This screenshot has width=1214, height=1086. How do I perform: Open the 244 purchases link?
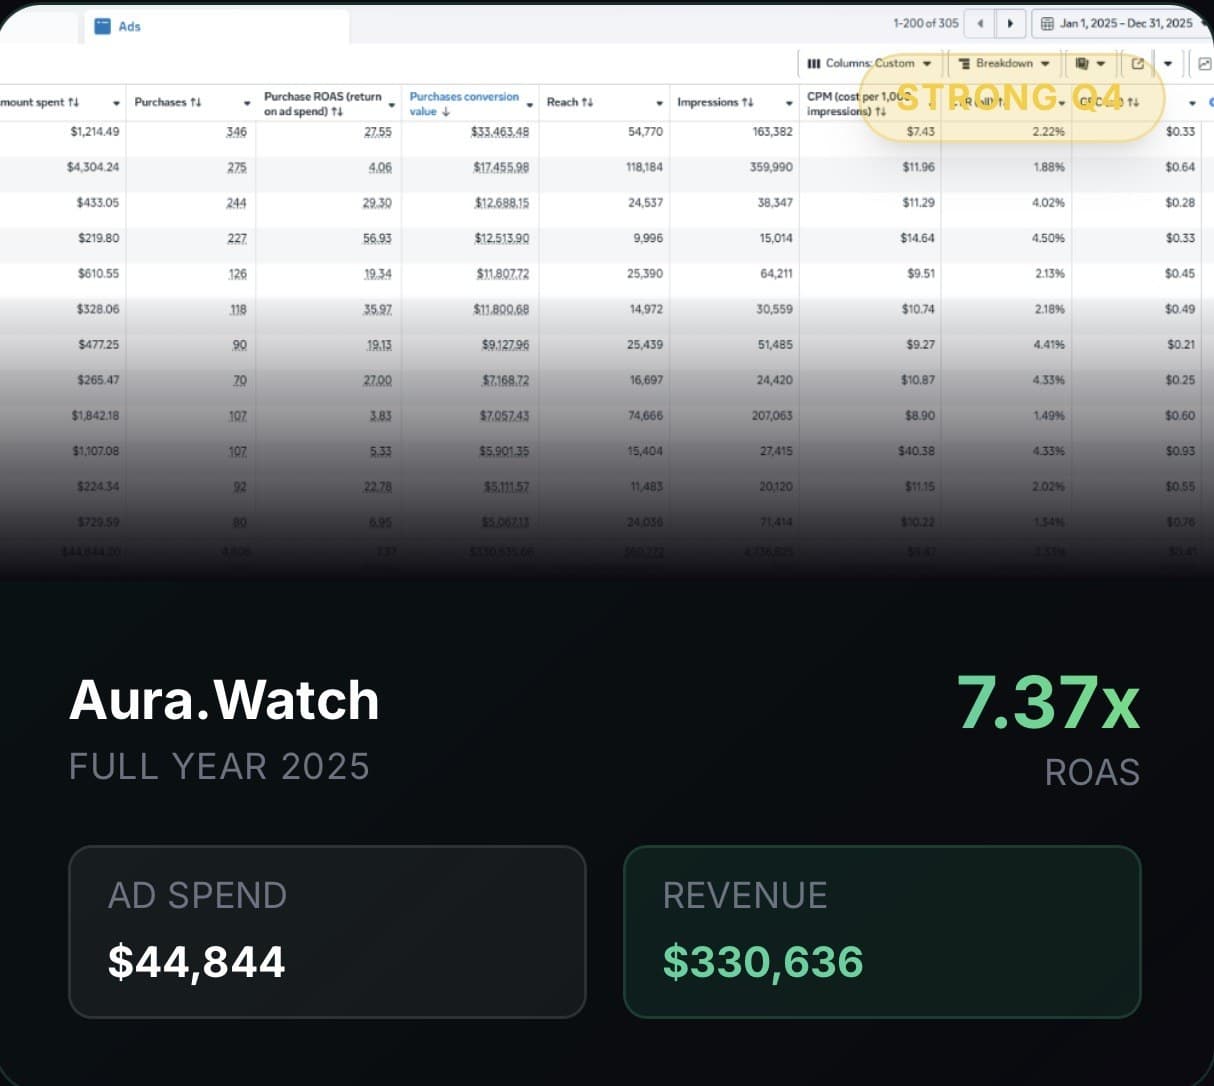coord(236,203)
